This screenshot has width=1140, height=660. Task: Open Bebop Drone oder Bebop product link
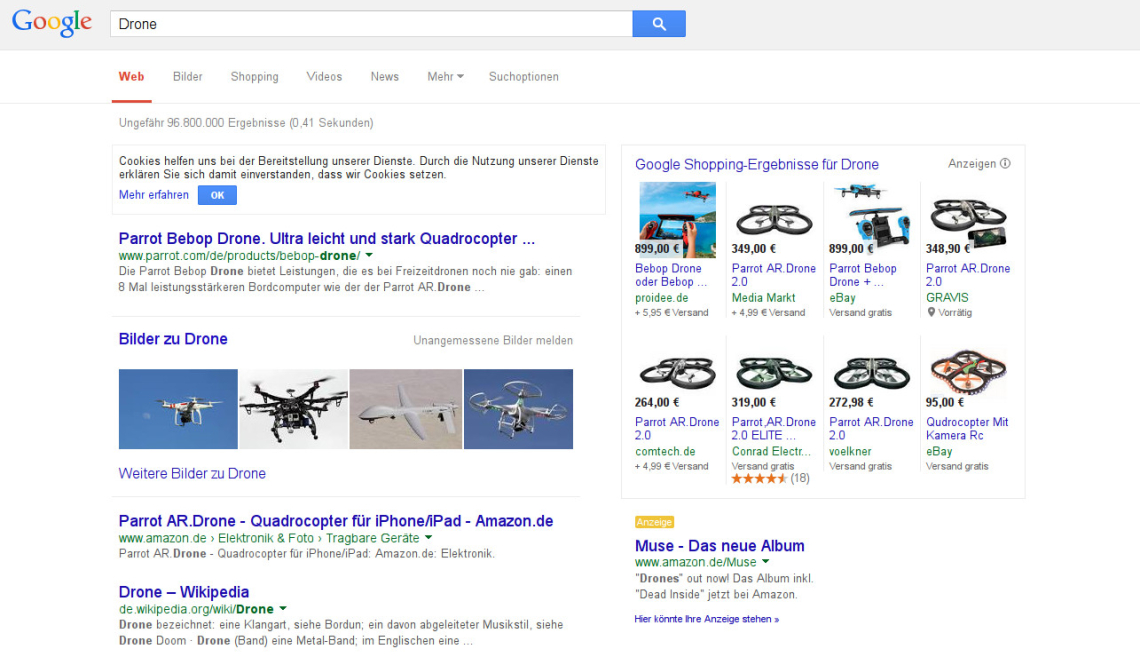click(670, 275)
